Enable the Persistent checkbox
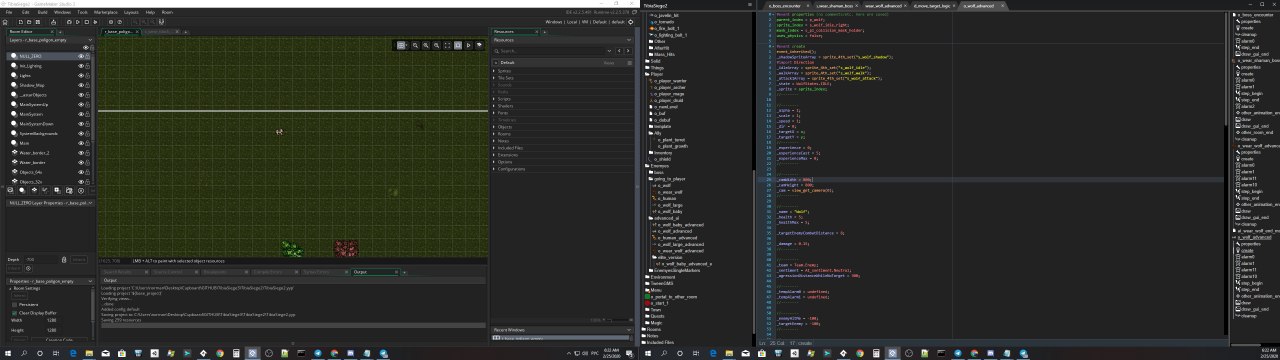The height and width of the screenshot is (360, 1280). click(x=13, y=304)
